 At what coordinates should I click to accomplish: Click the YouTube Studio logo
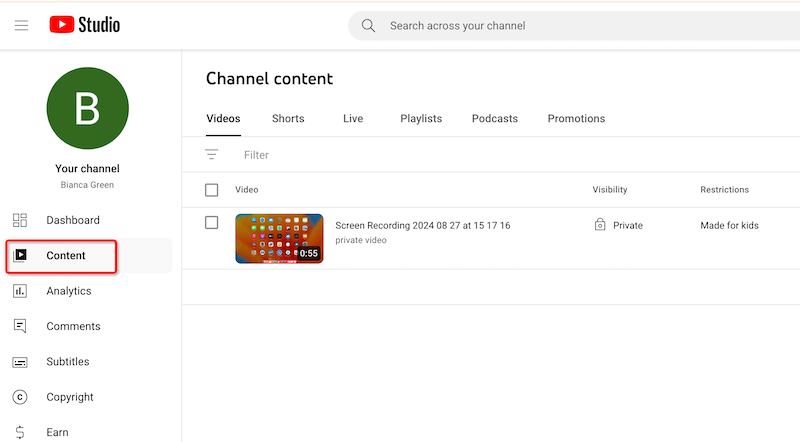[x=85, y=25]
